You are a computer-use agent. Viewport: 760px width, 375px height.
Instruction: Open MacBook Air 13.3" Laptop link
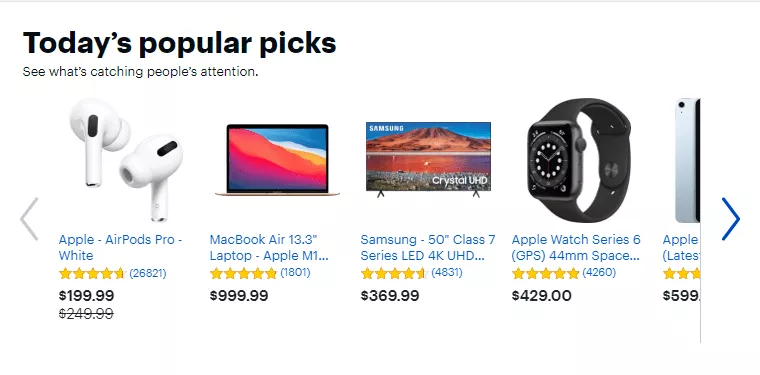click(269, 248)
